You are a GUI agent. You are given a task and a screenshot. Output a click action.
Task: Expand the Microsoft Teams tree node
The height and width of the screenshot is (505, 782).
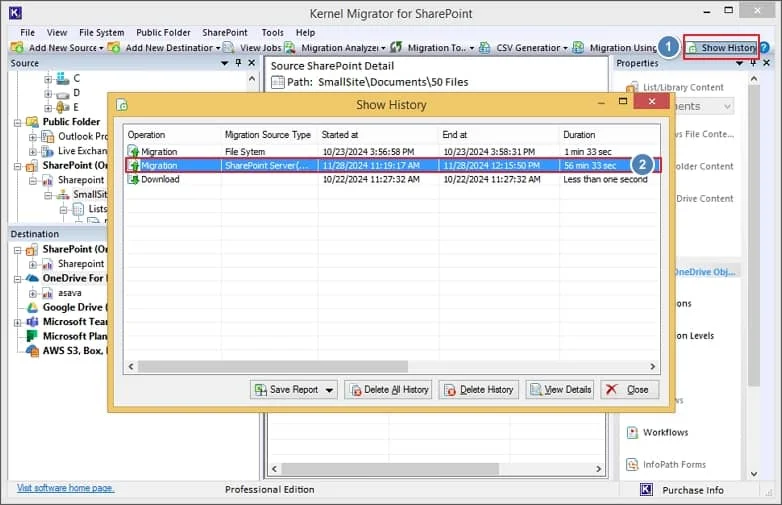tap(17, 322)
